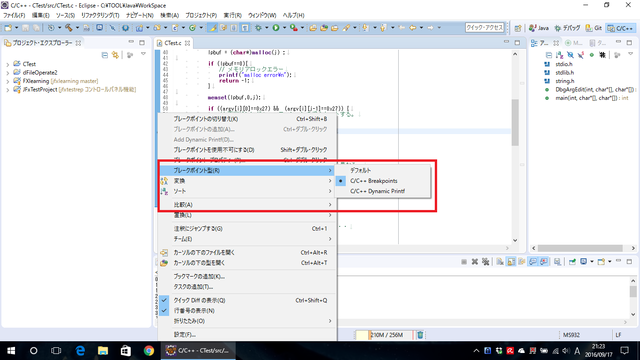
Task: Click the Terminate square icon in console
Action: click(464, 262)
